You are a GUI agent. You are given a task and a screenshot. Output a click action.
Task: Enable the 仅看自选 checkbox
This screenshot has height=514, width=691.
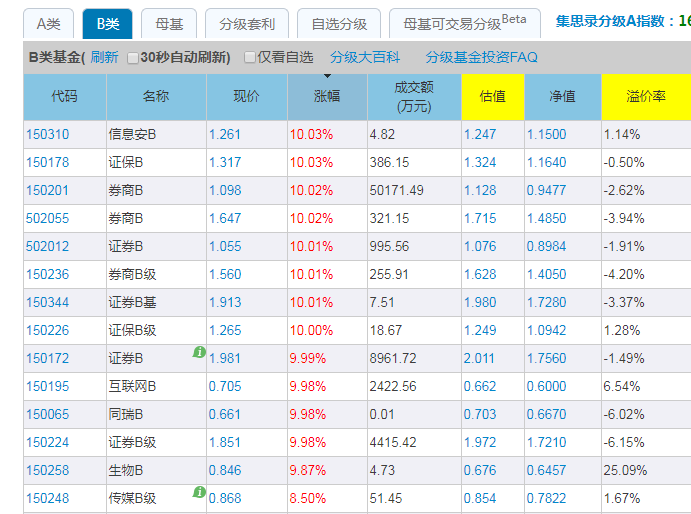pos(250,58)
